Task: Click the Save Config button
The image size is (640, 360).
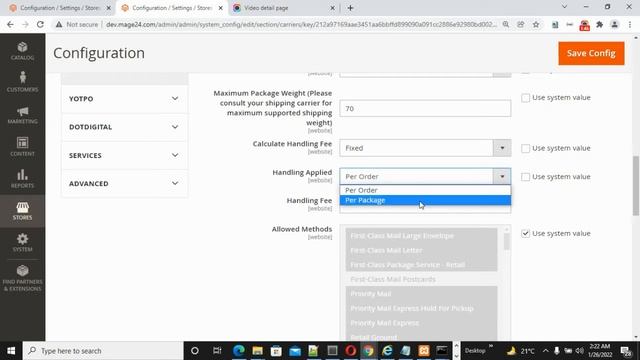Action: click(591, 53)
